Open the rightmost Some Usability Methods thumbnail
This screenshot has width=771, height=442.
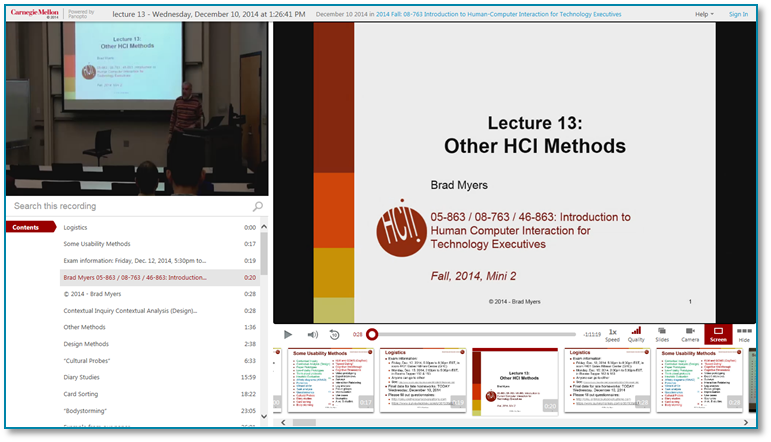tap(699, 380)
